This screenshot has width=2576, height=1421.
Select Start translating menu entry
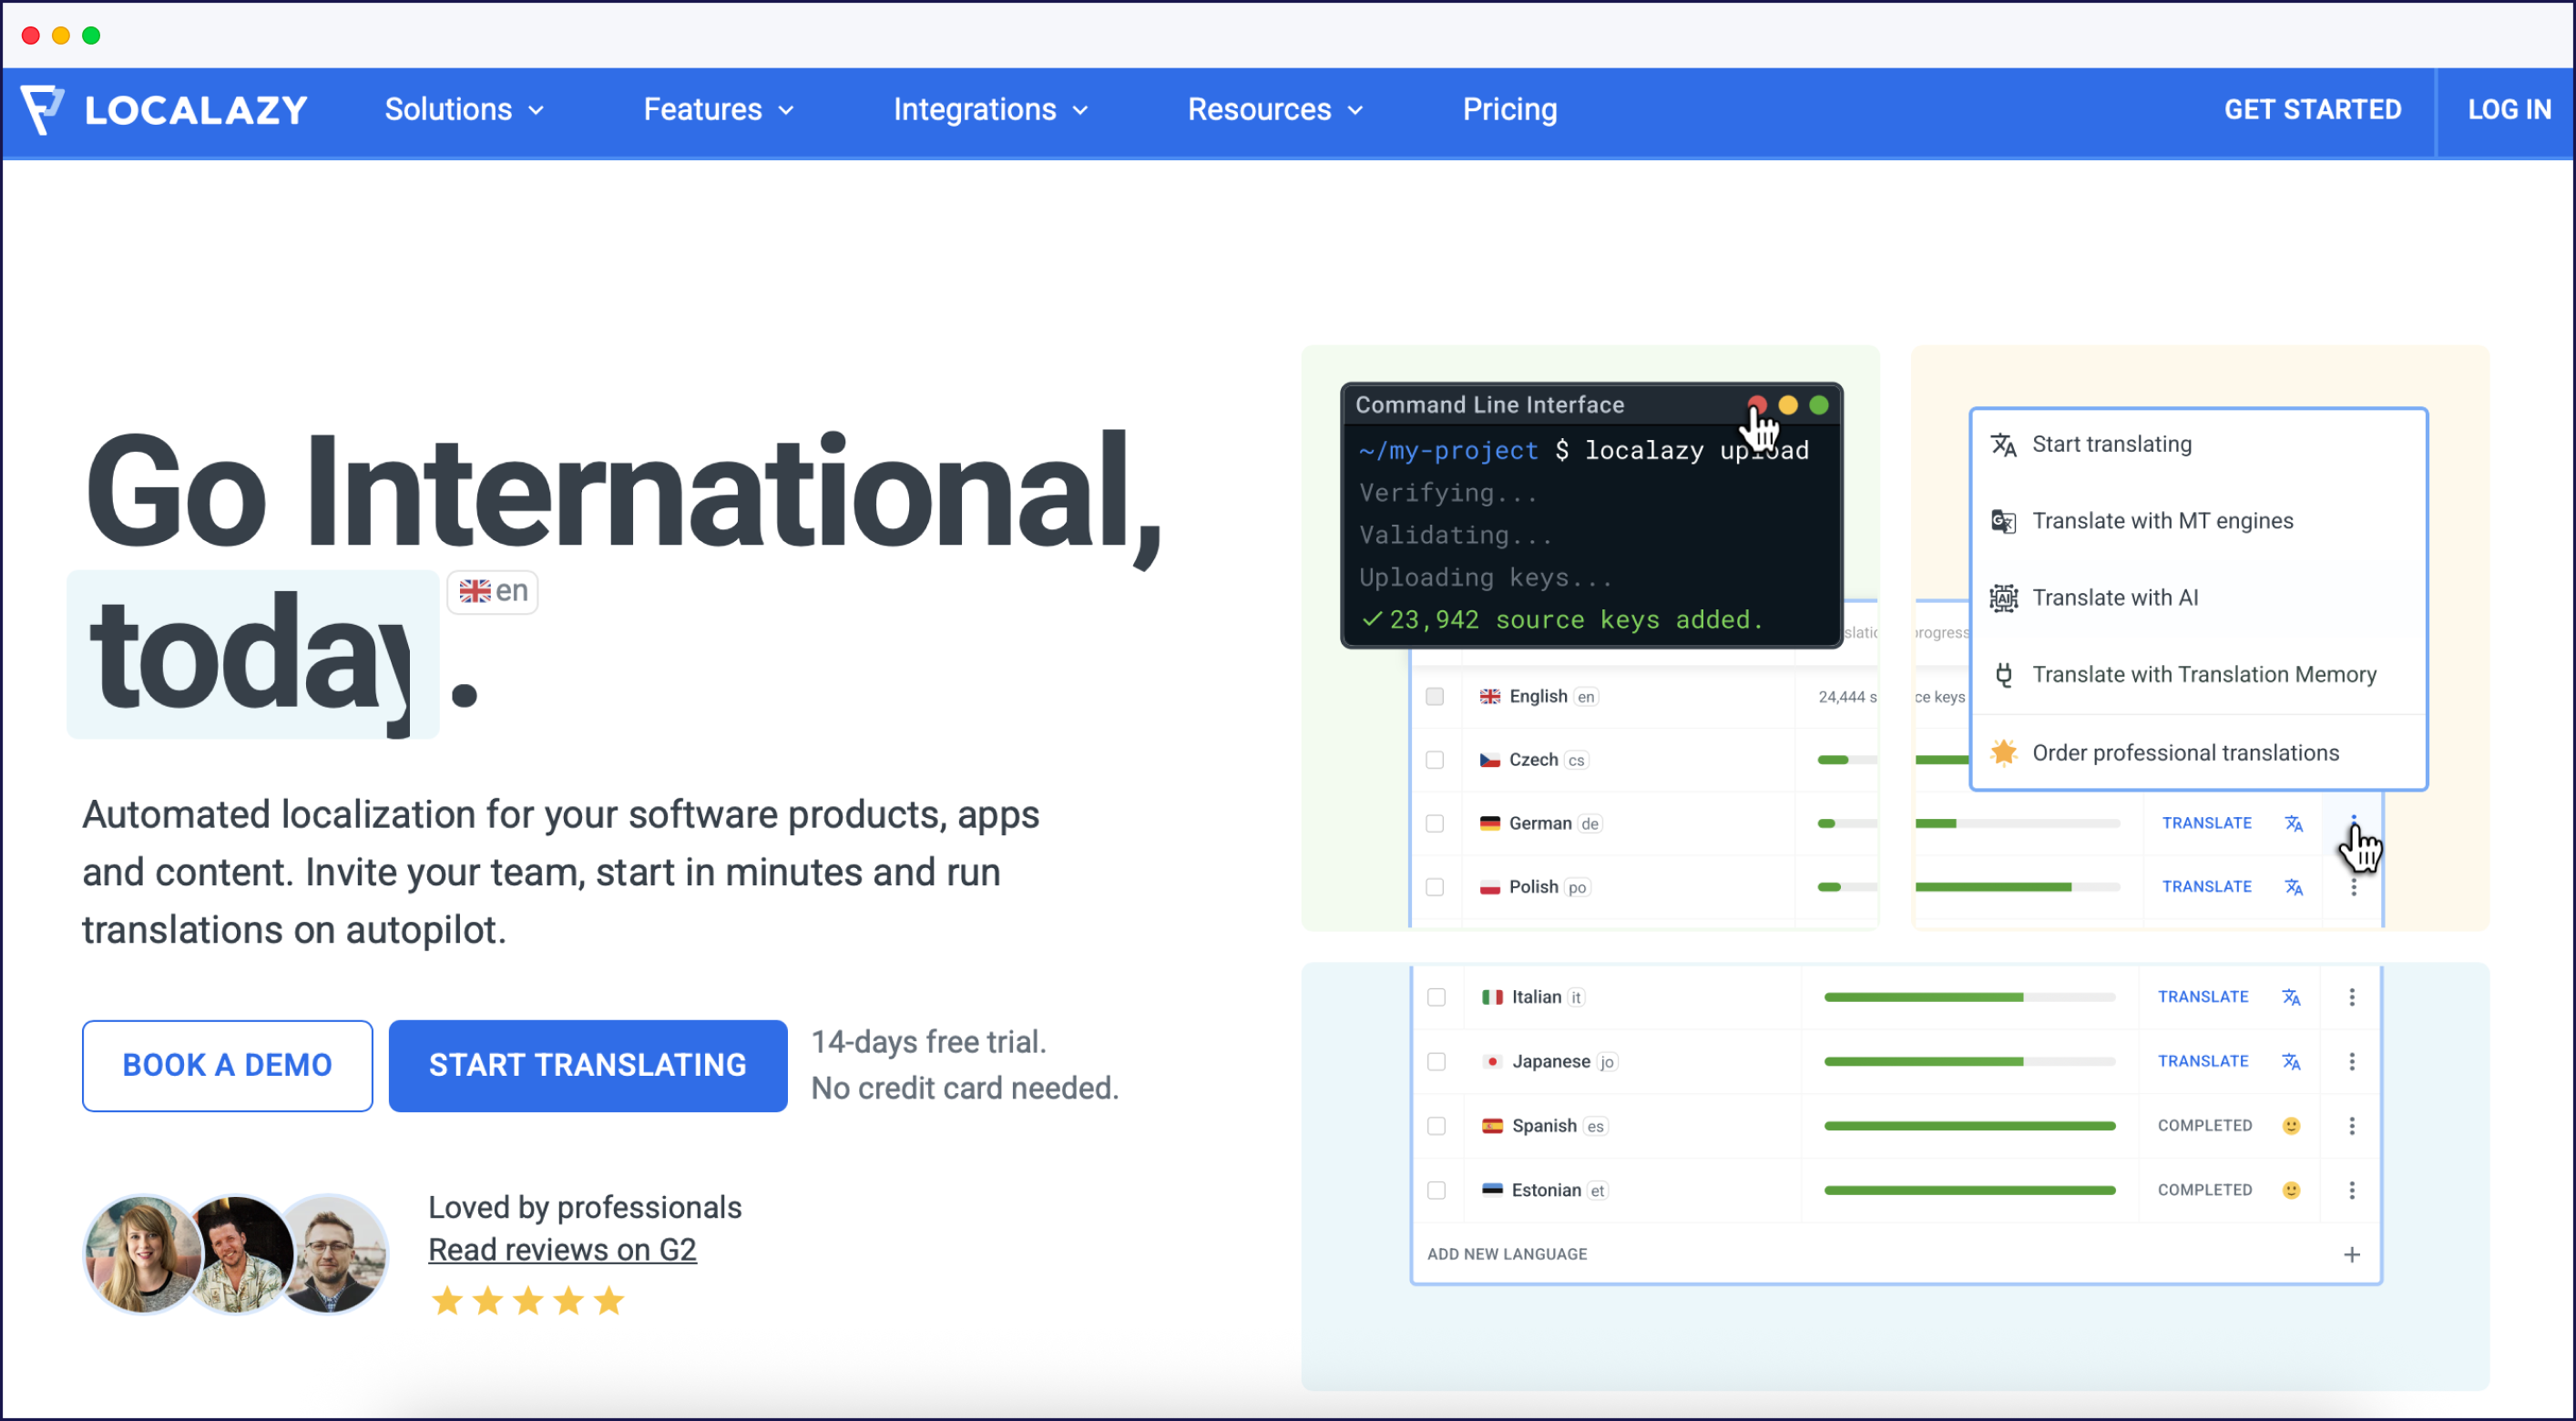[2199, 445]
